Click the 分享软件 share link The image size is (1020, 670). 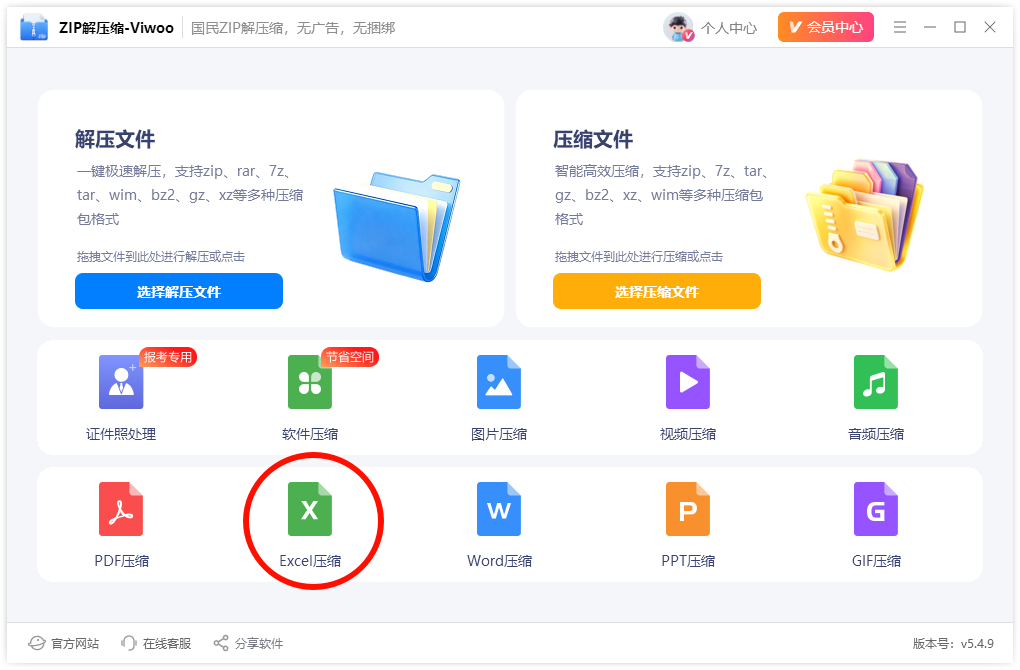[x=259, y=643]
